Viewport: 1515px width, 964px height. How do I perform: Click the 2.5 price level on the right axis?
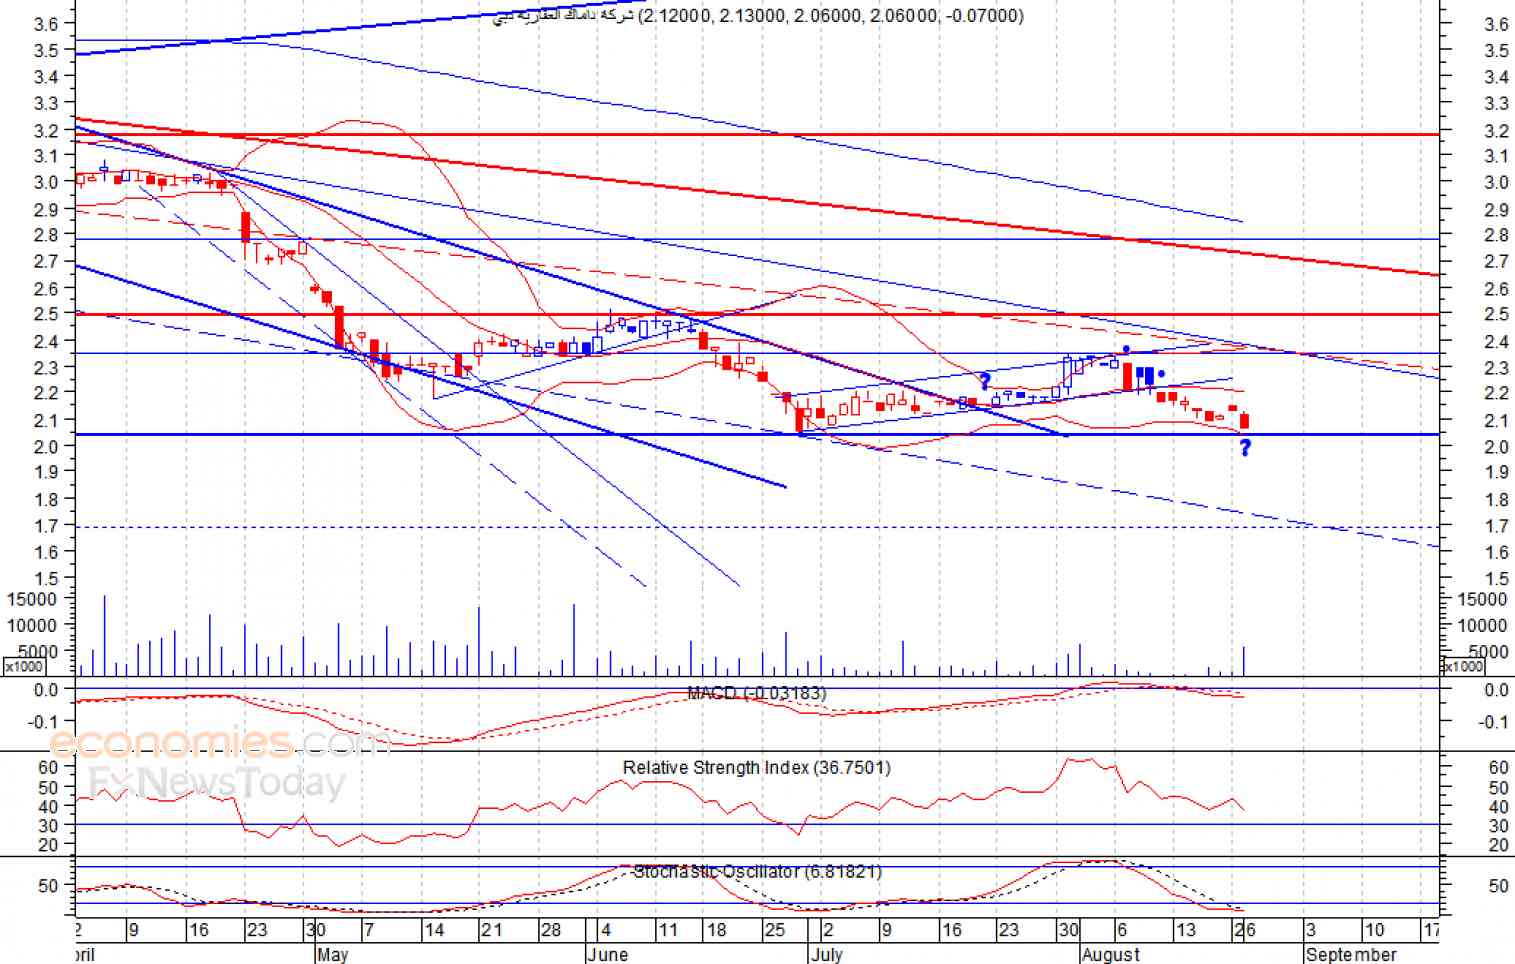point(1497,315)
